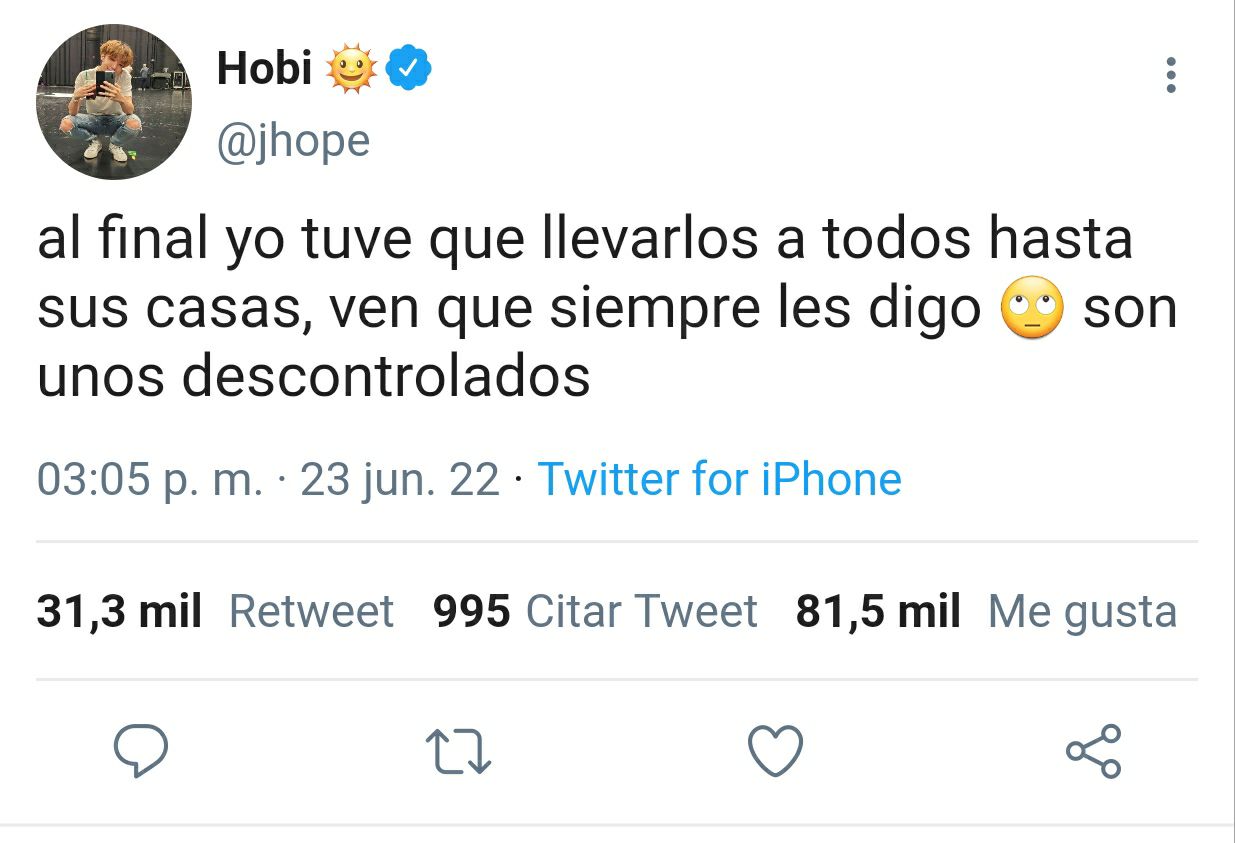Click the eye-roll emoji in the tweet

point(1032,310)
